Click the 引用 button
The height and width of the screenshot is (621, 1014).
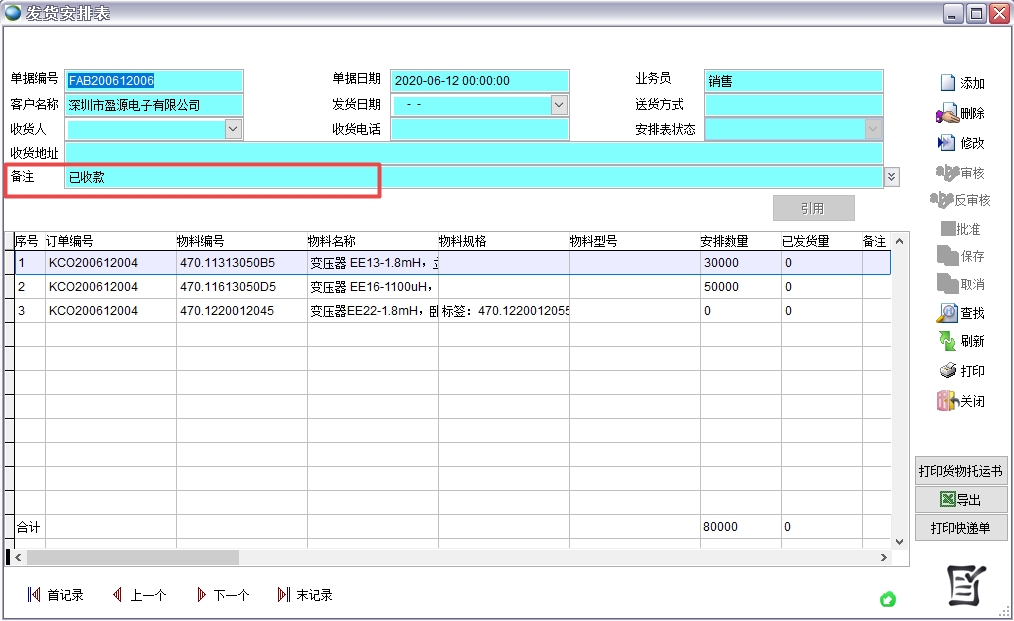tap(813, 207)
